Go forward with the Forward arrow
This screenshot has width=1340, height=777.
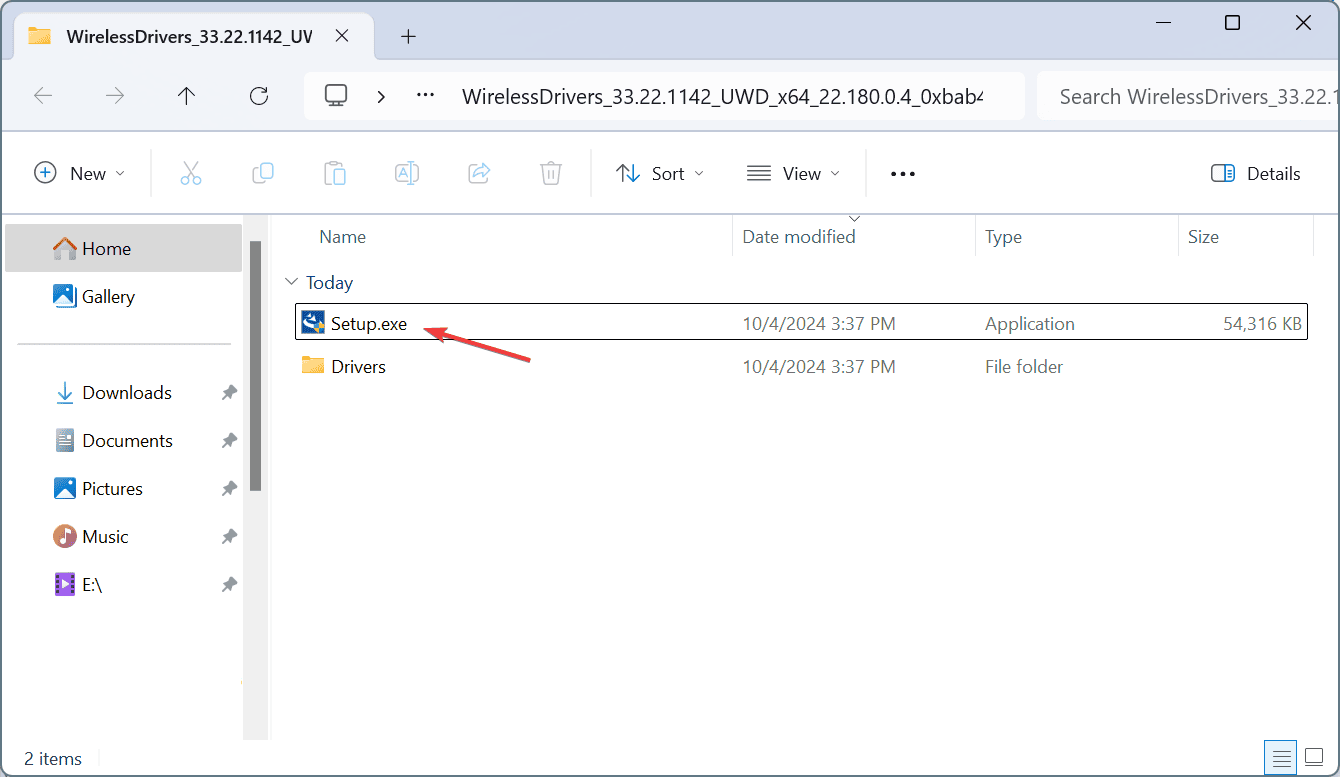coord(115,96)
